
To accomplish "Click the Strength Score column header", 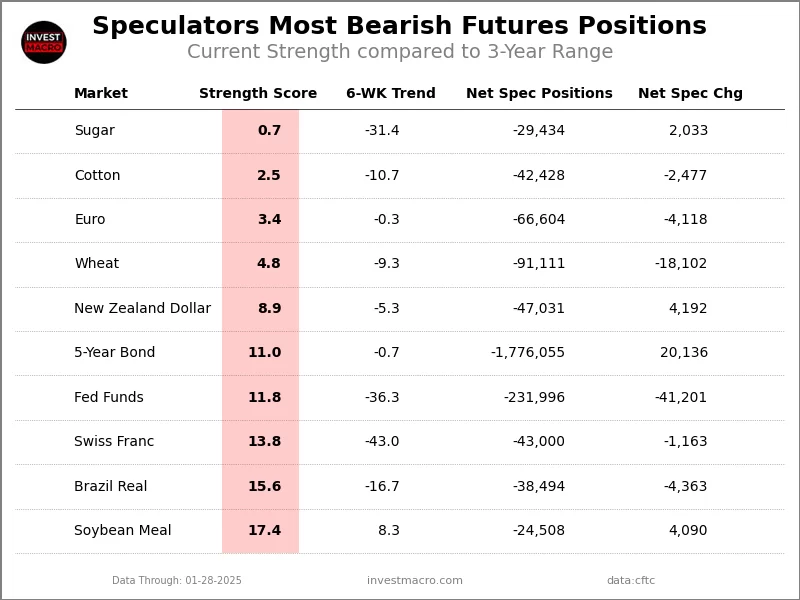I will [258, 94].
